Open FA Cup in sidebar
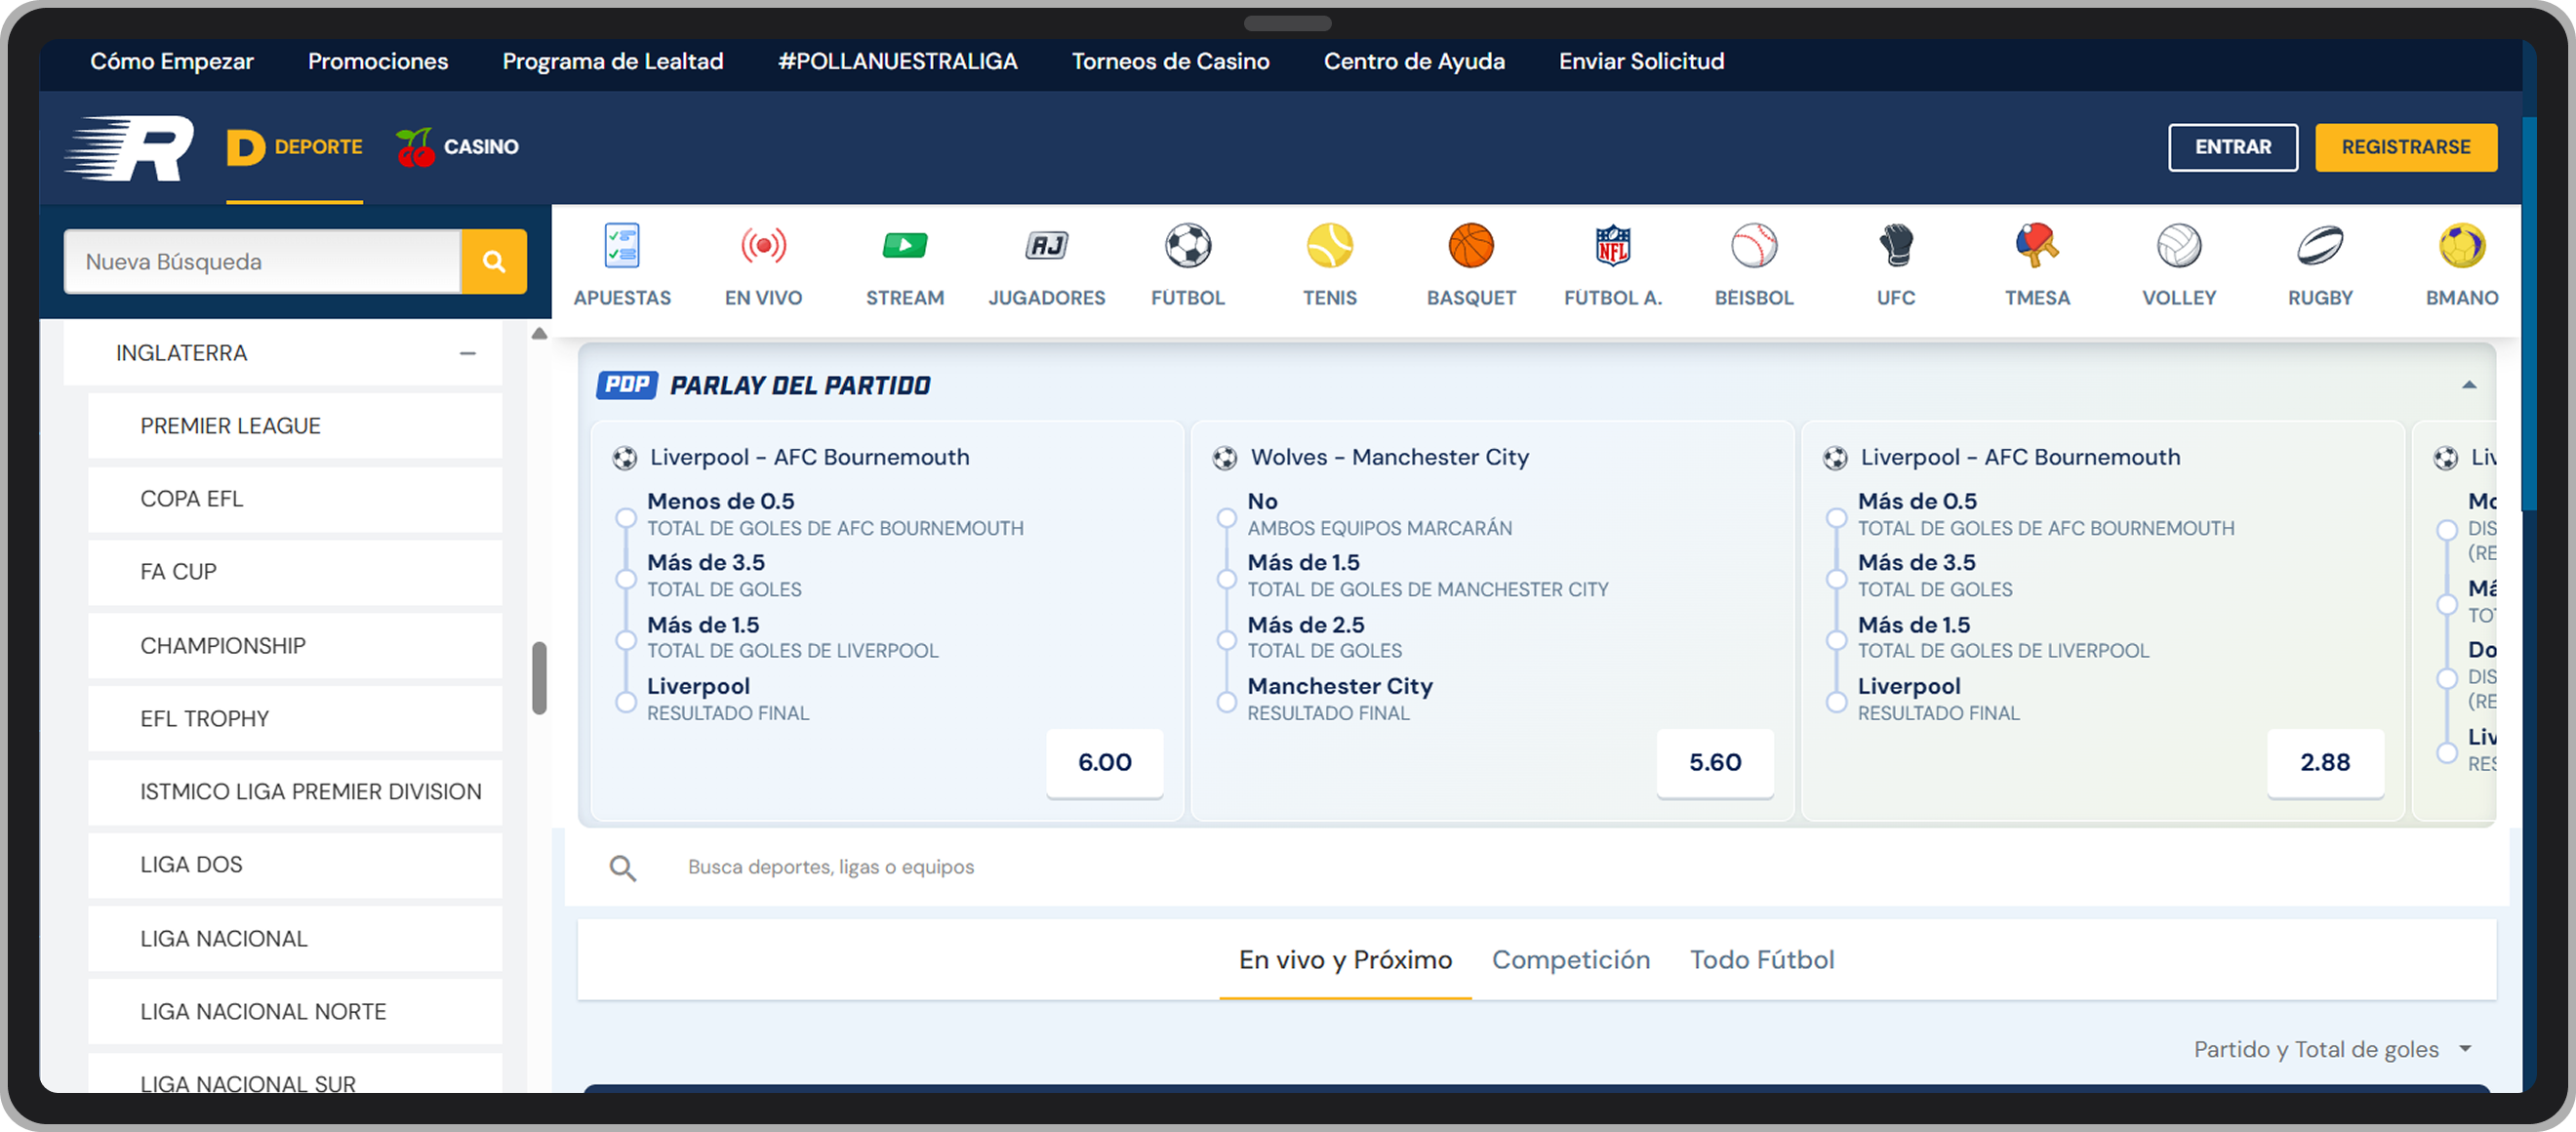This screenshot has height=1132, width=2576. 295,572
